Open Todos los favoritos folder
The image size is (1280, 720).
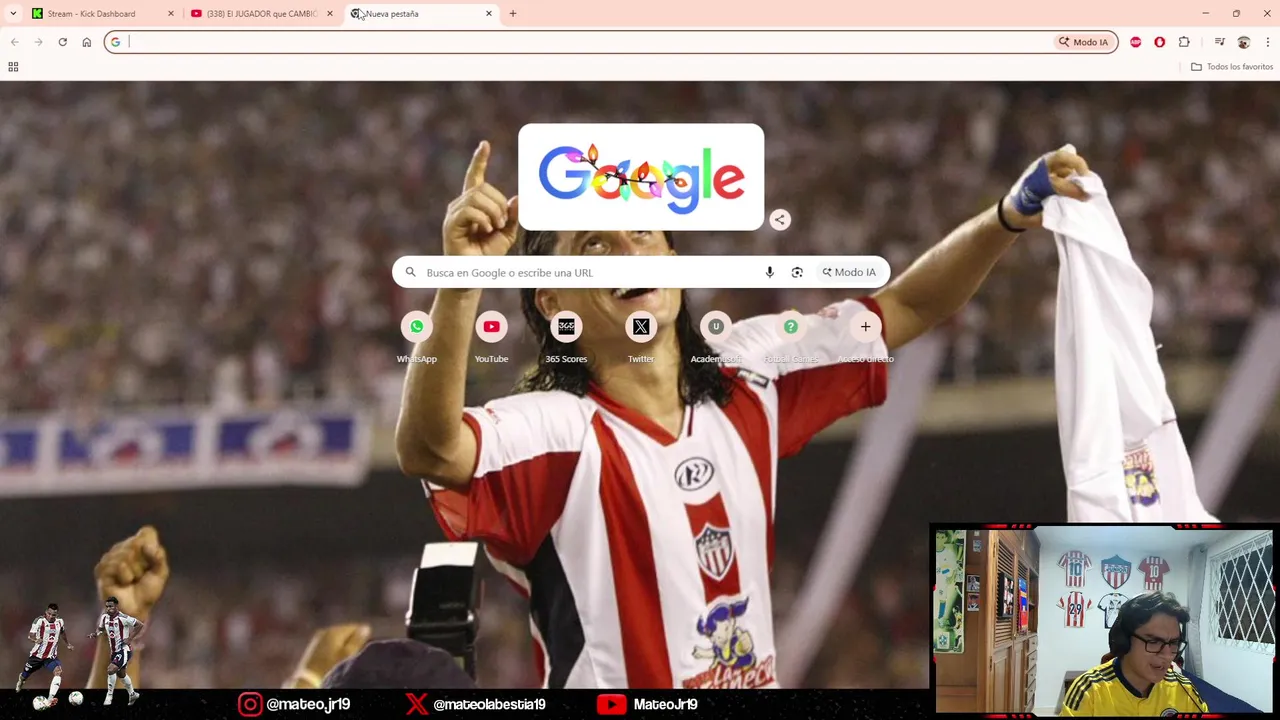point(1232,67)
